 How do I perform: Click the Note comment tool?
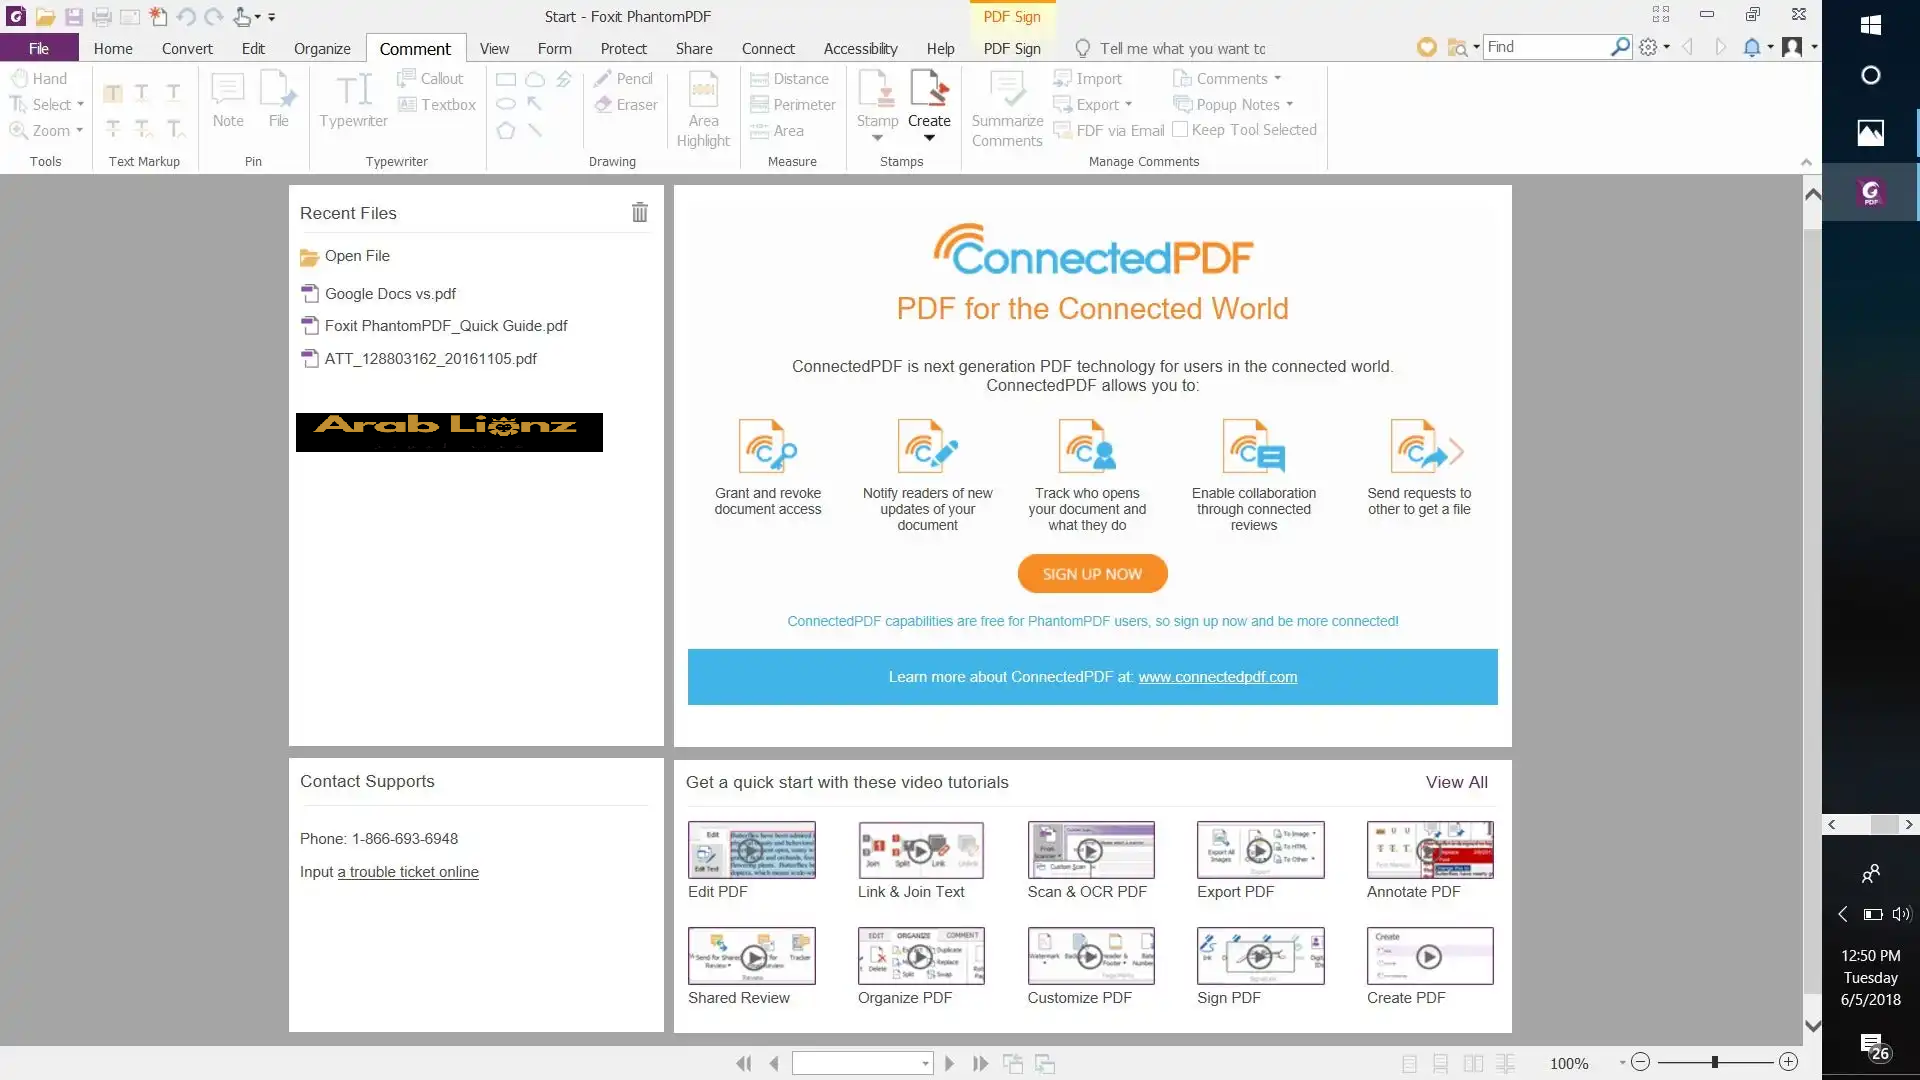pos(228,100)
